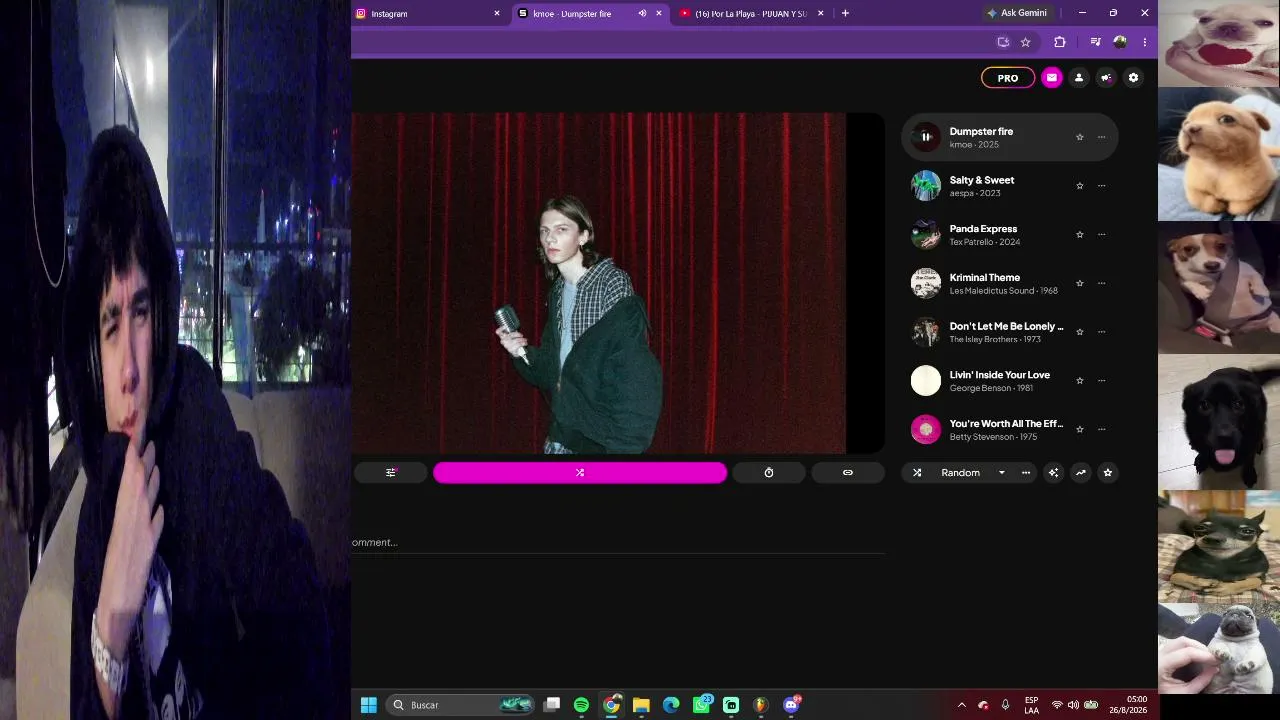Copy the sample link with chain icon

848,473
